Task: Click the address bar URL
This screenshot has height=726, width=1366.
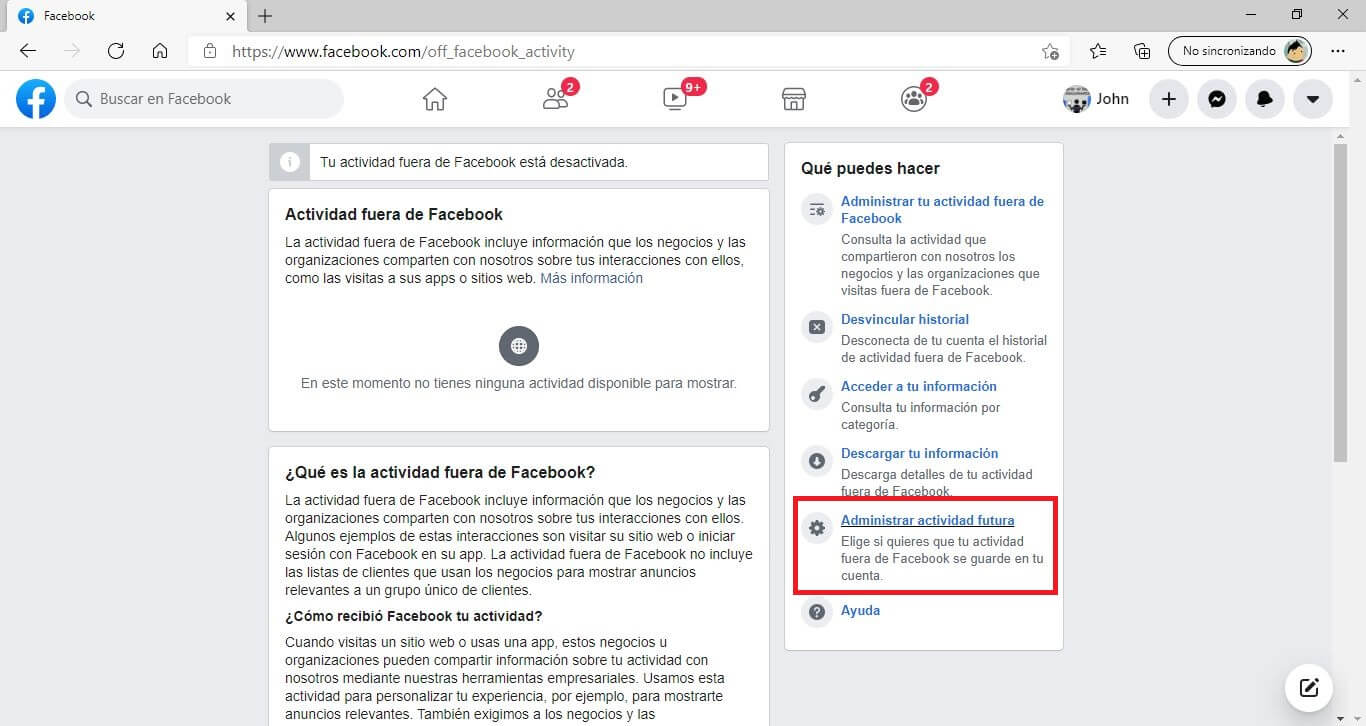Action: [403, 51]
